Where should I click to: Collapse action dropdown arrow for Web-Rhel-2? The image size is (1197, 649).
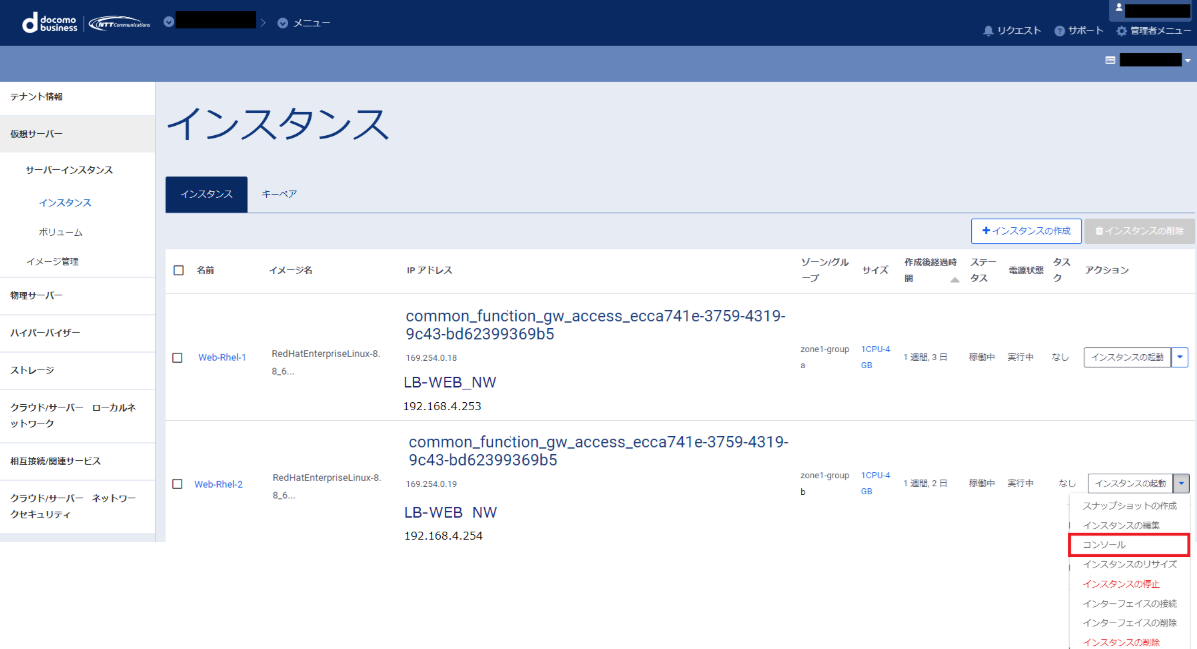click(1182, 483)
